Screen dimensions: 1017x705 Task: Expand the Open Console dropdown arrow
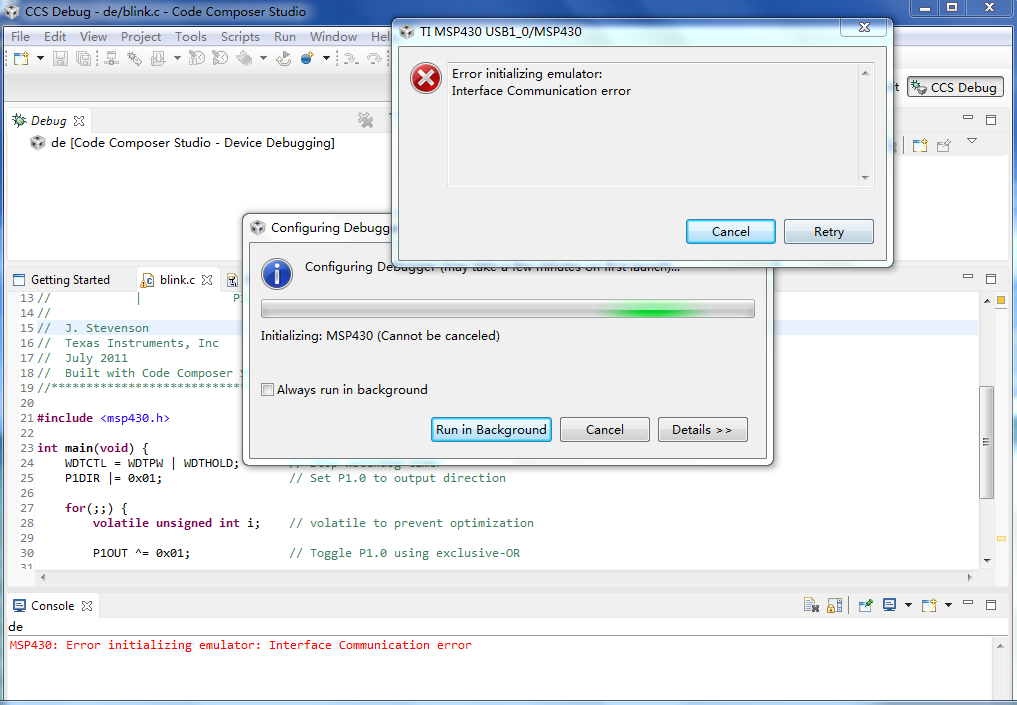coord(948,605)
